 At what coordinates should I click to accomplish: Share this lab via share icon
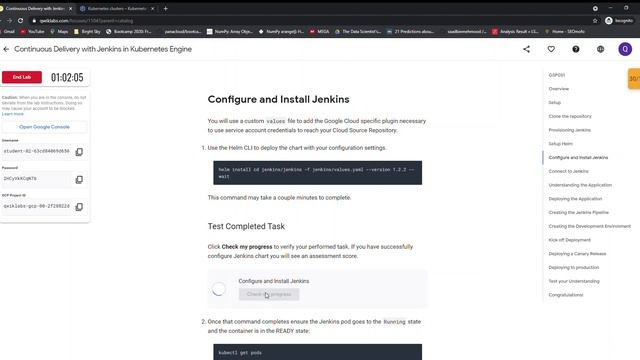click(527, 49)
